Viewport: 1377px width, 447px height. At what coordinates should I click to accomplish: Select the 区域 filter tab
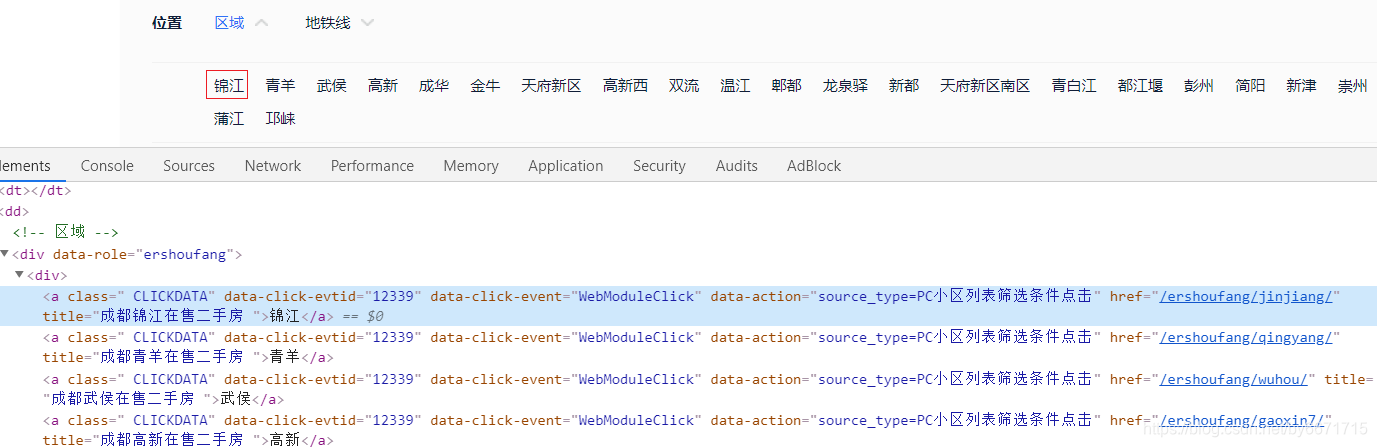[x=229, y=23]
